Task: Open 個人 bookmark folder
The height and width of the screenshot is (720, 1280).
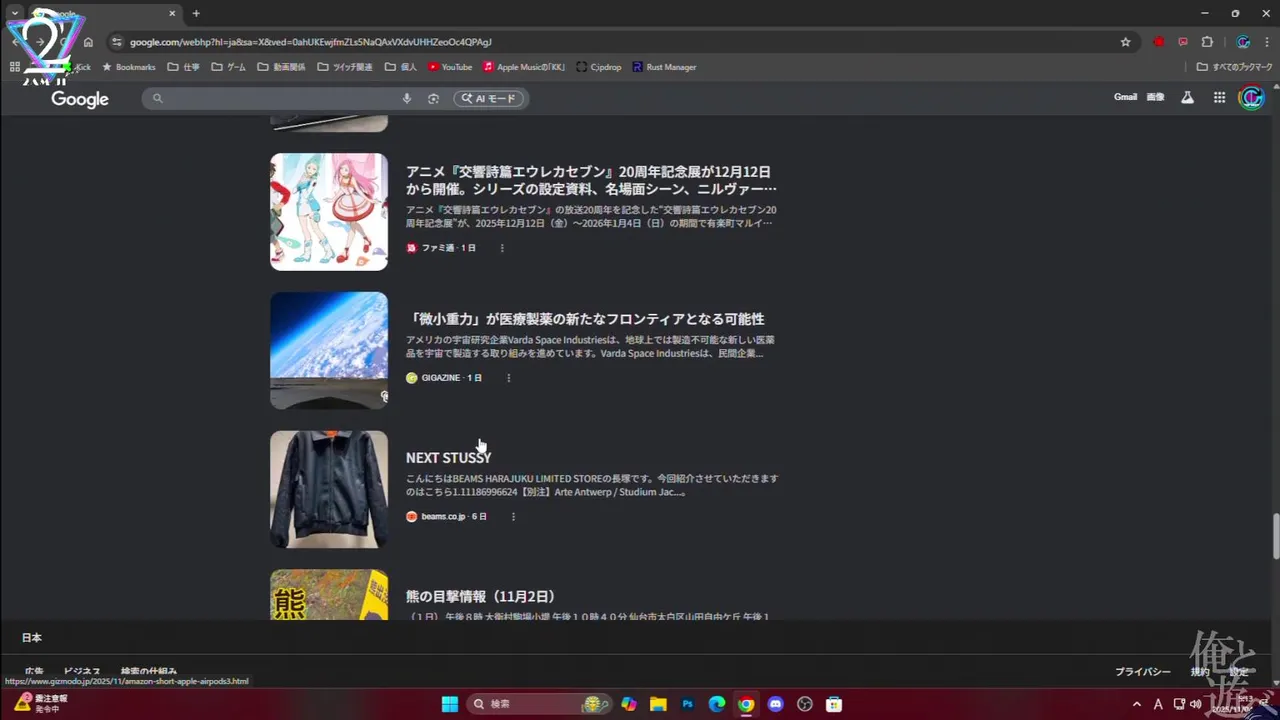Action: (401, 67)
